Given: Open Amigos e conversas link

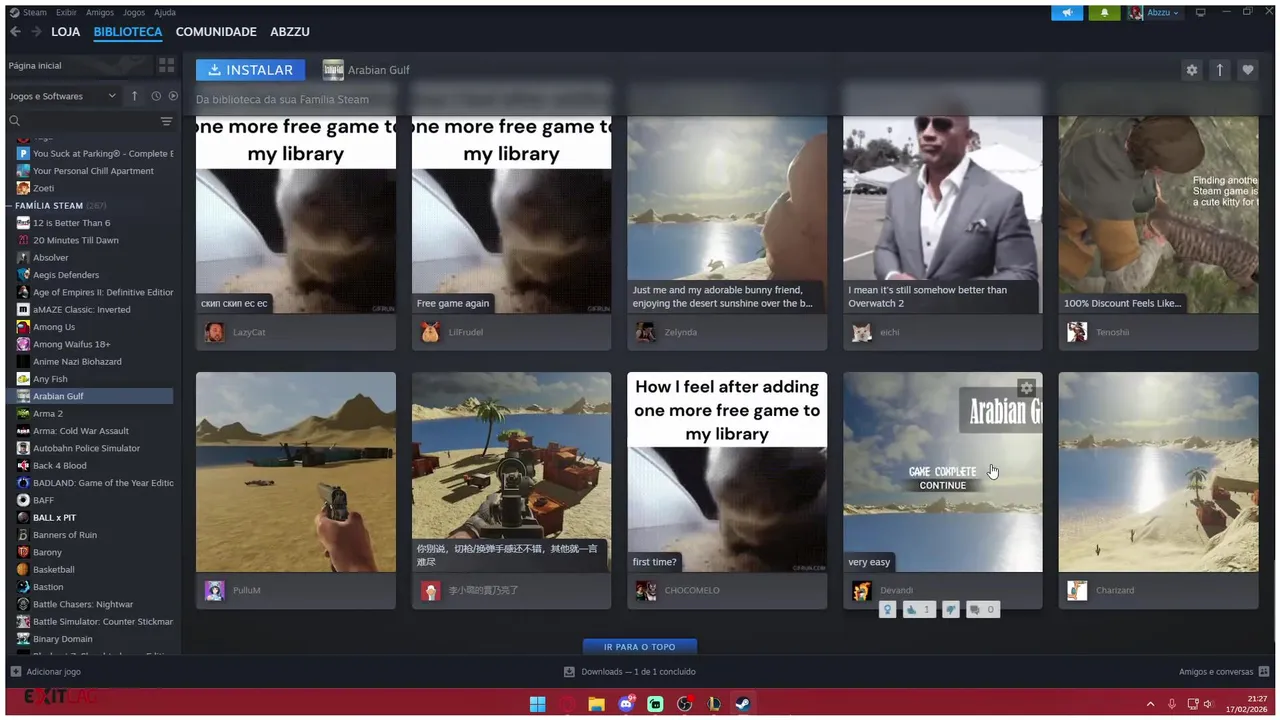Looking at the screenshot, I should (1215, 672).
